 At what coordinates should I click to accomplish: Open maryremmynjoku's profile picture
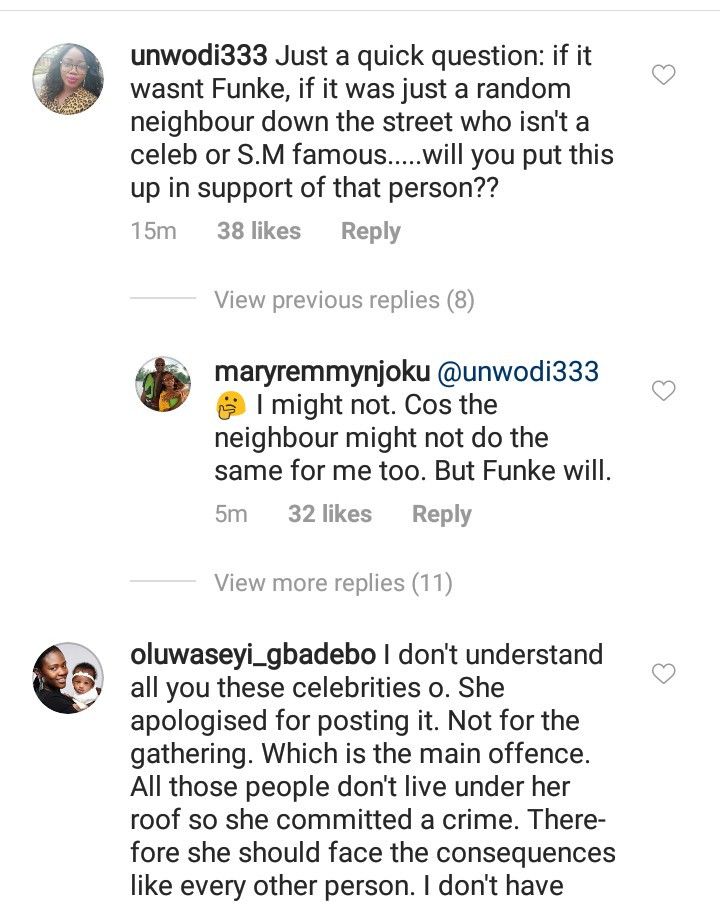[x=163, y=383]
